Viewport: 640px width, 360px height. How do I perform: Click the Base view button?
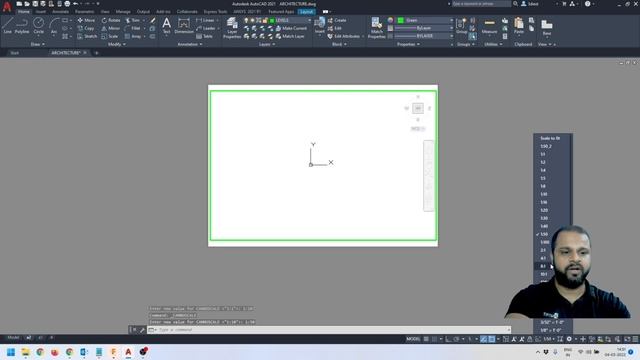547,27
